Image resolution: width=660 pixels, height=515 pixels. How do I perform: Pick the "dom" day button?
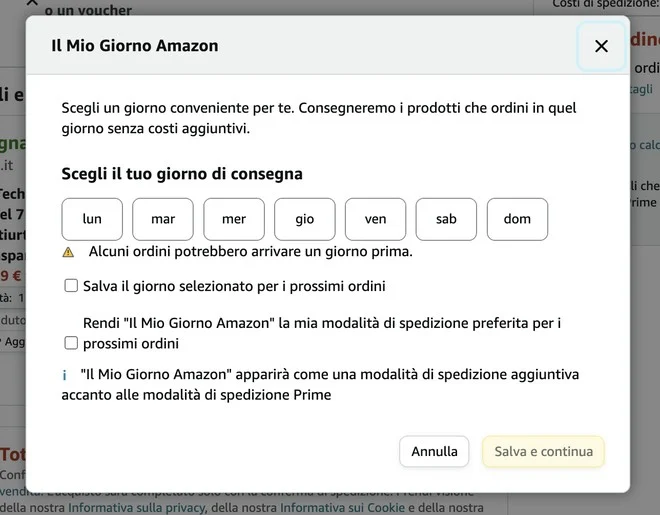517,219
